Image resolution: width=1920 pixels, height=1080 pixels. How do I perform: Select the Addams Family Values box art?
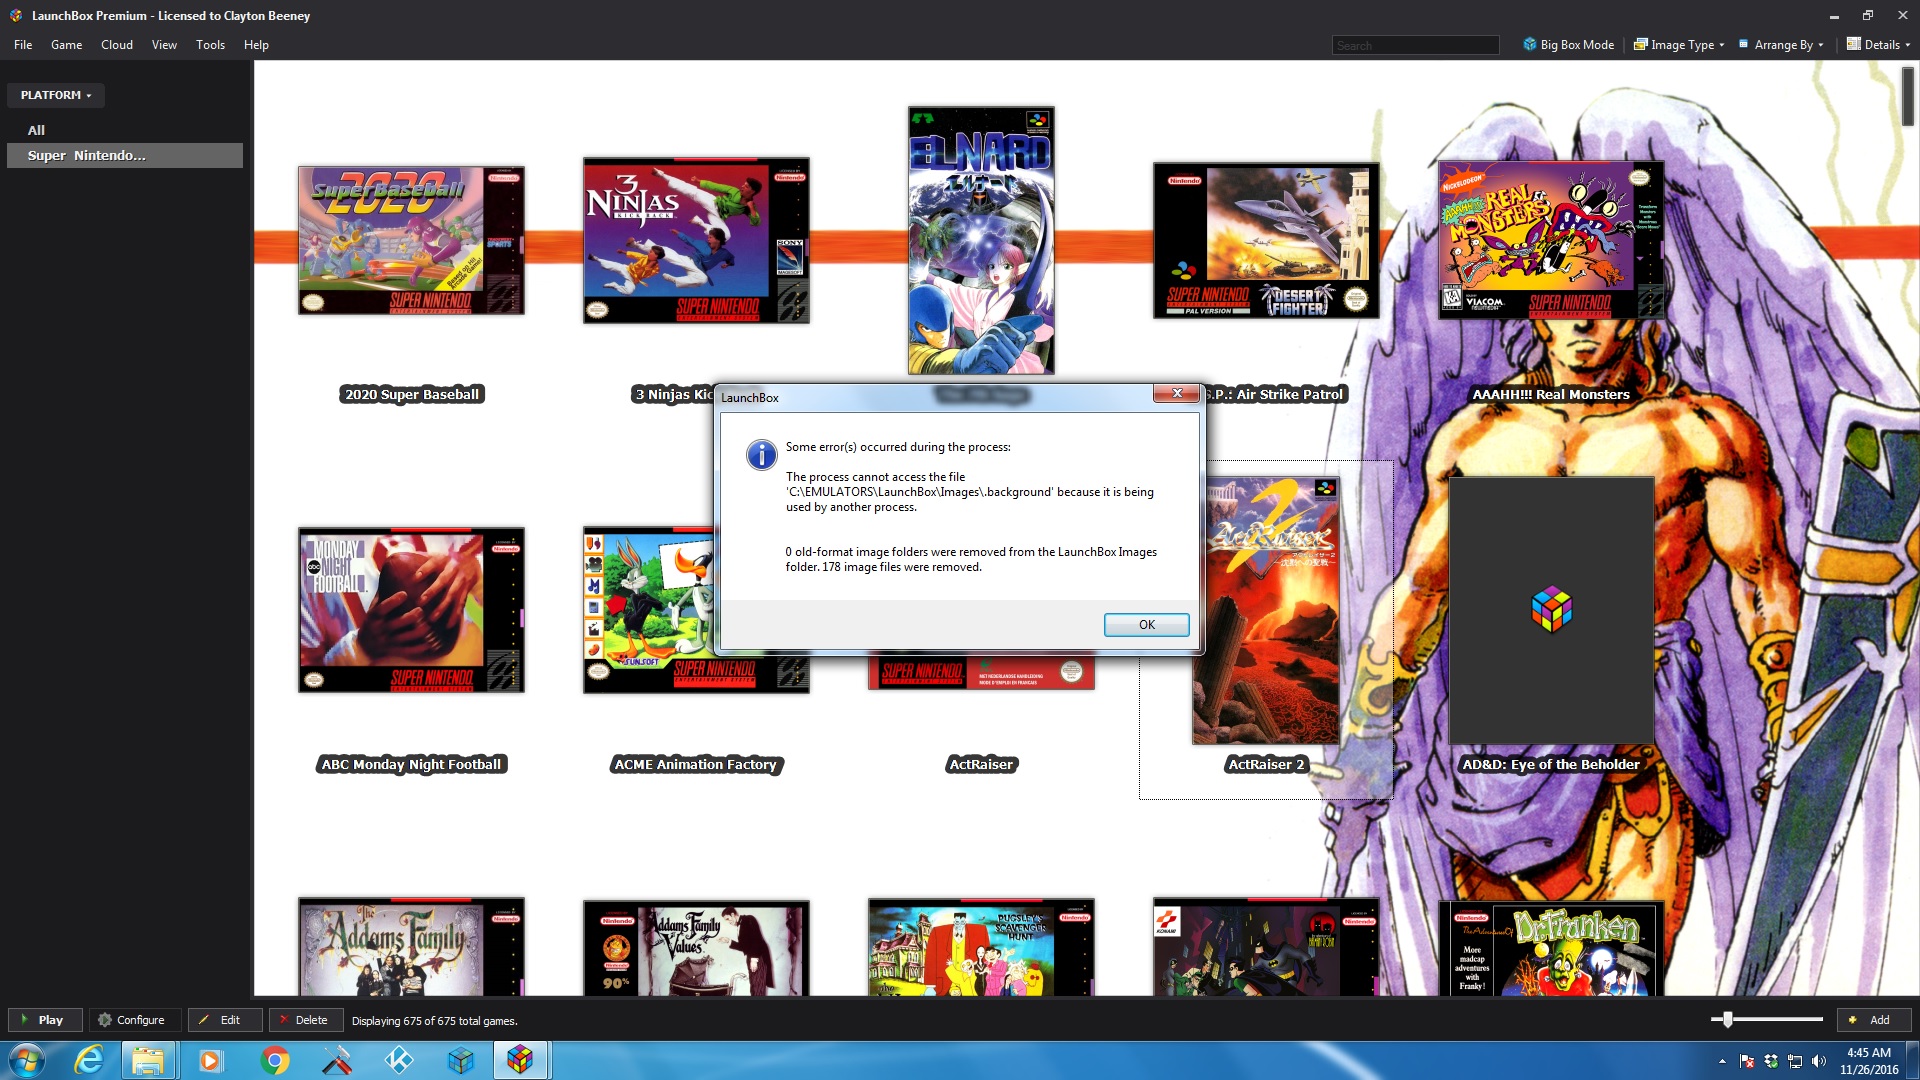point(696,948)
